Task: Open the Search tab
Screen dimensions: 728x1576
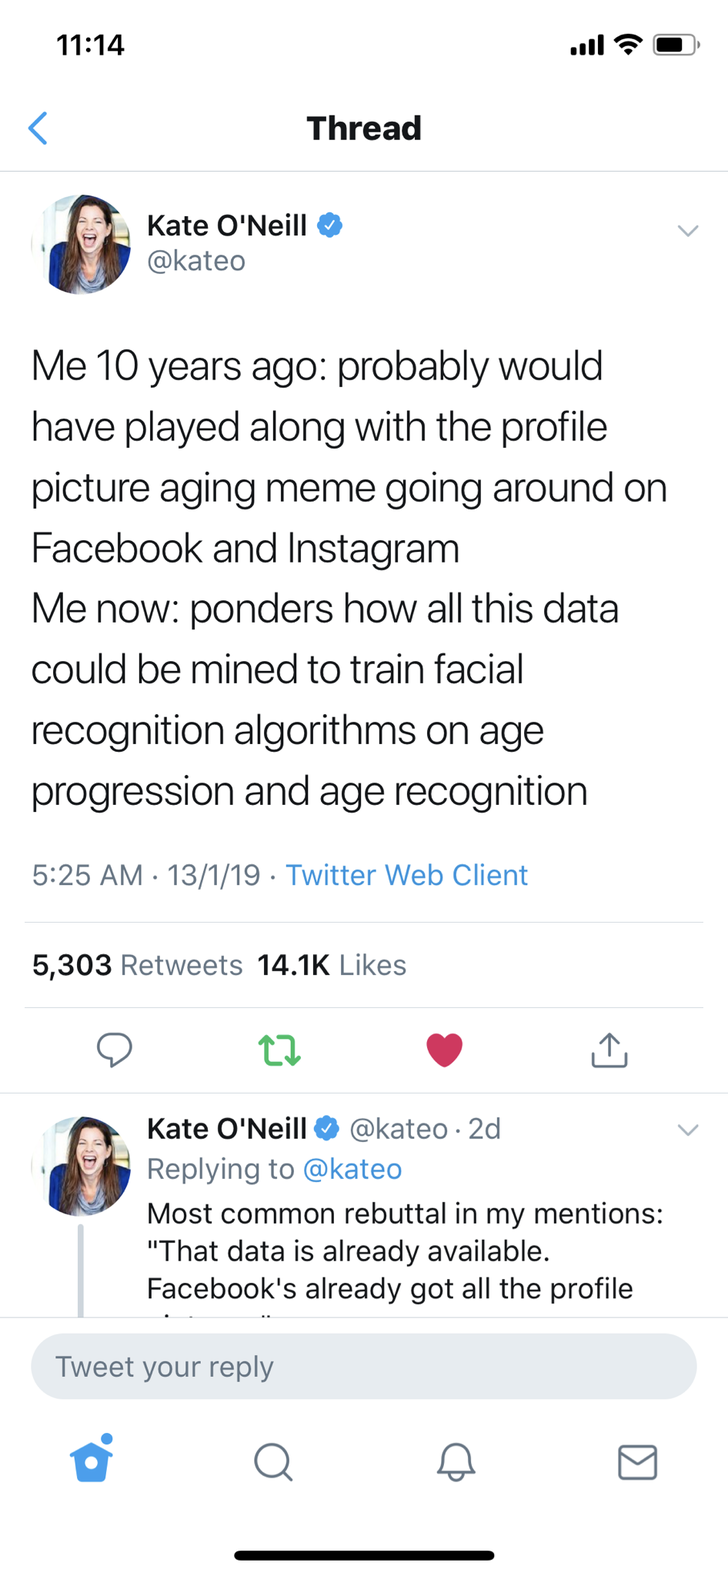Action: click(x=273, y=1461)
